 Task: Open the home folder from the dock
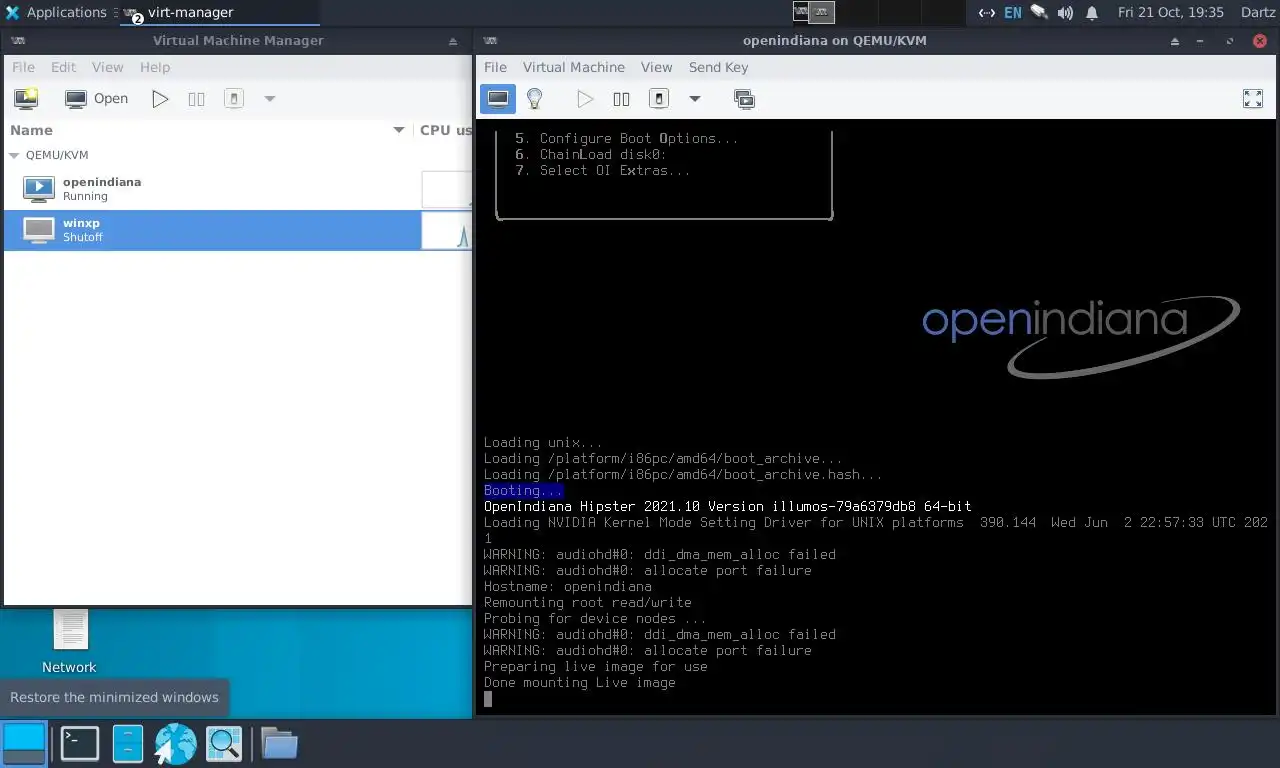279,743
